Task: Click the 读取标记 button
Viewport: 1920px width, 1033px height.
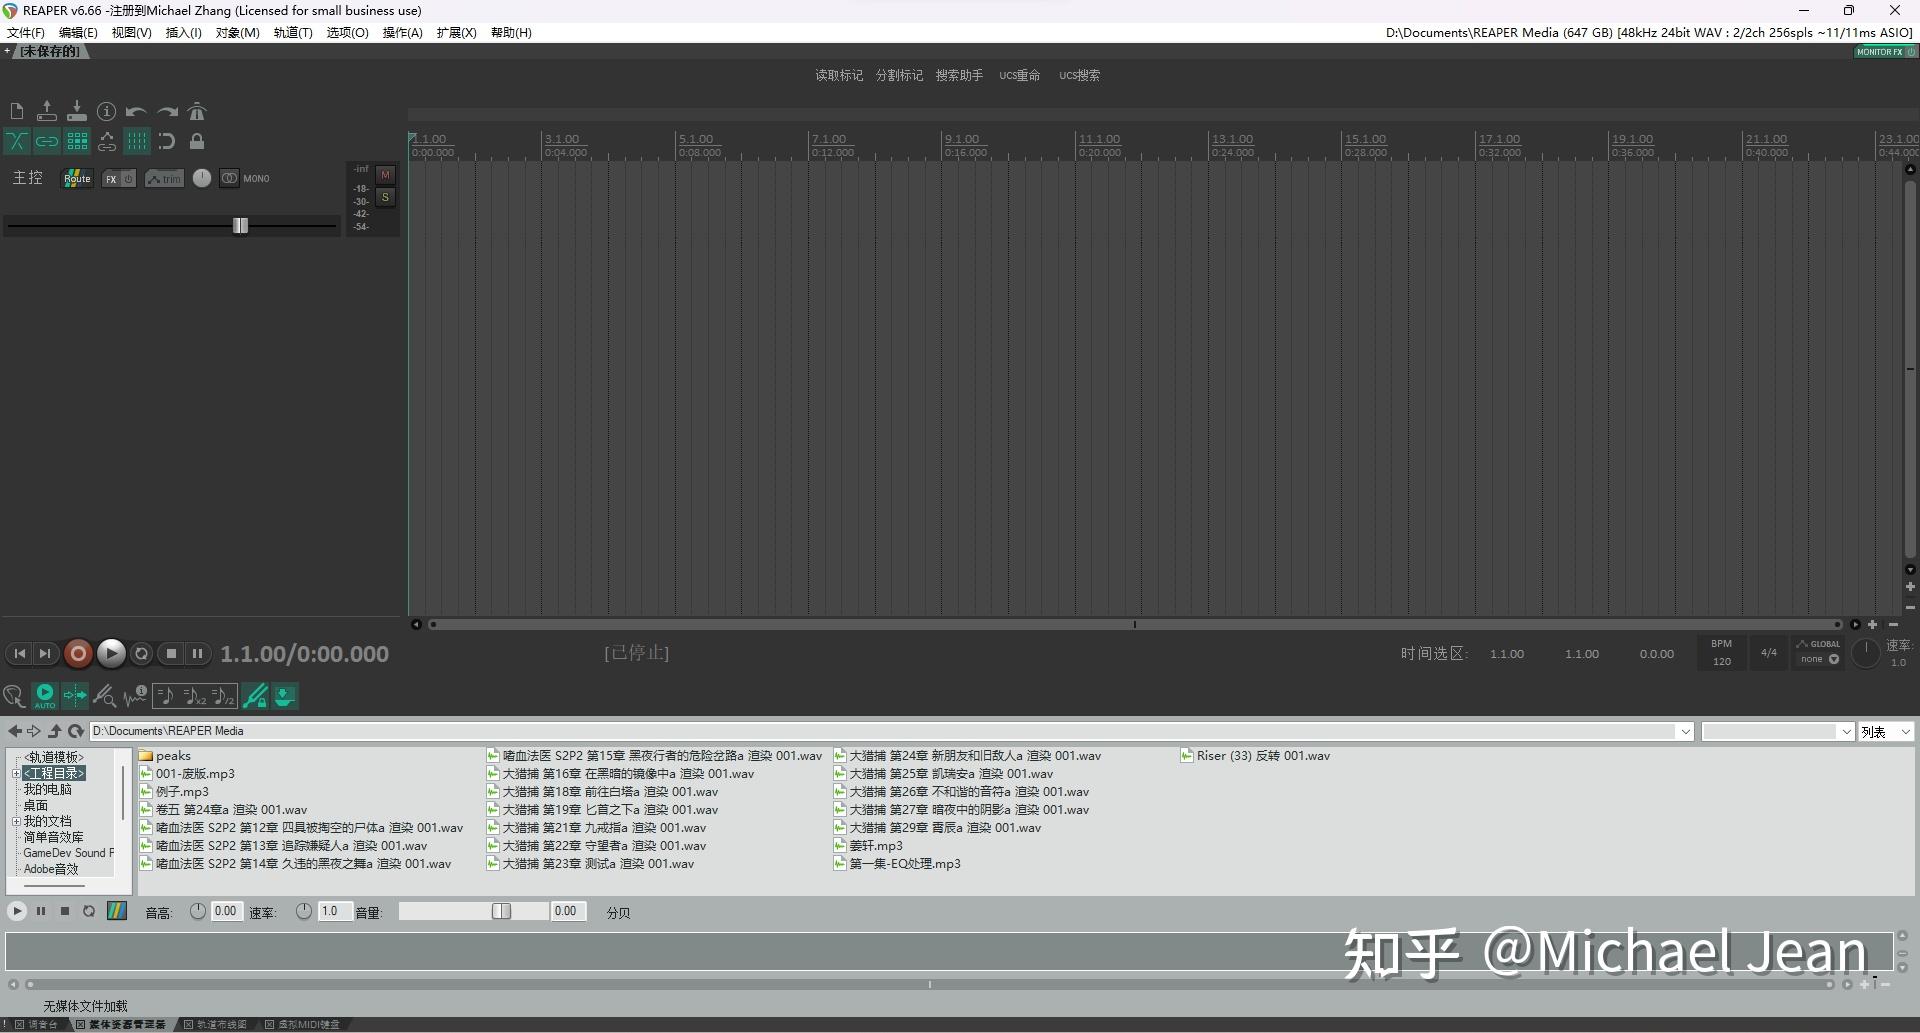Action: [839, 75]
